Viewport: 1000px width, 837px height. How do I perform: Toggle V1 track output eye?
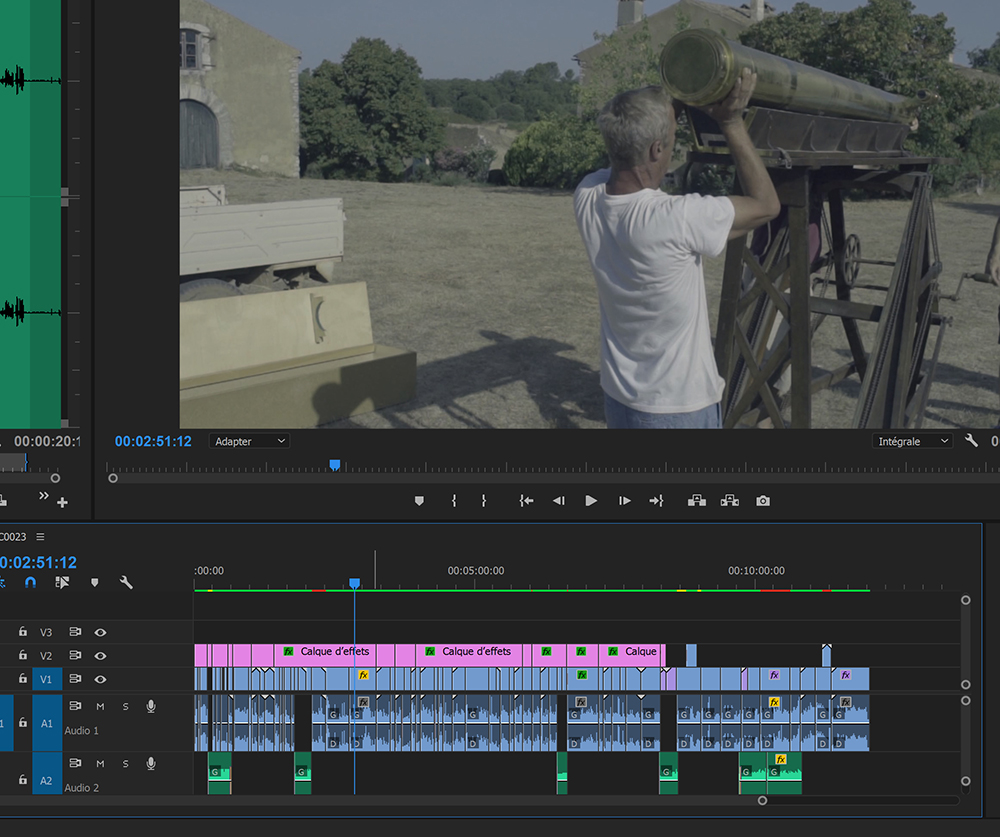coord(100,679)
